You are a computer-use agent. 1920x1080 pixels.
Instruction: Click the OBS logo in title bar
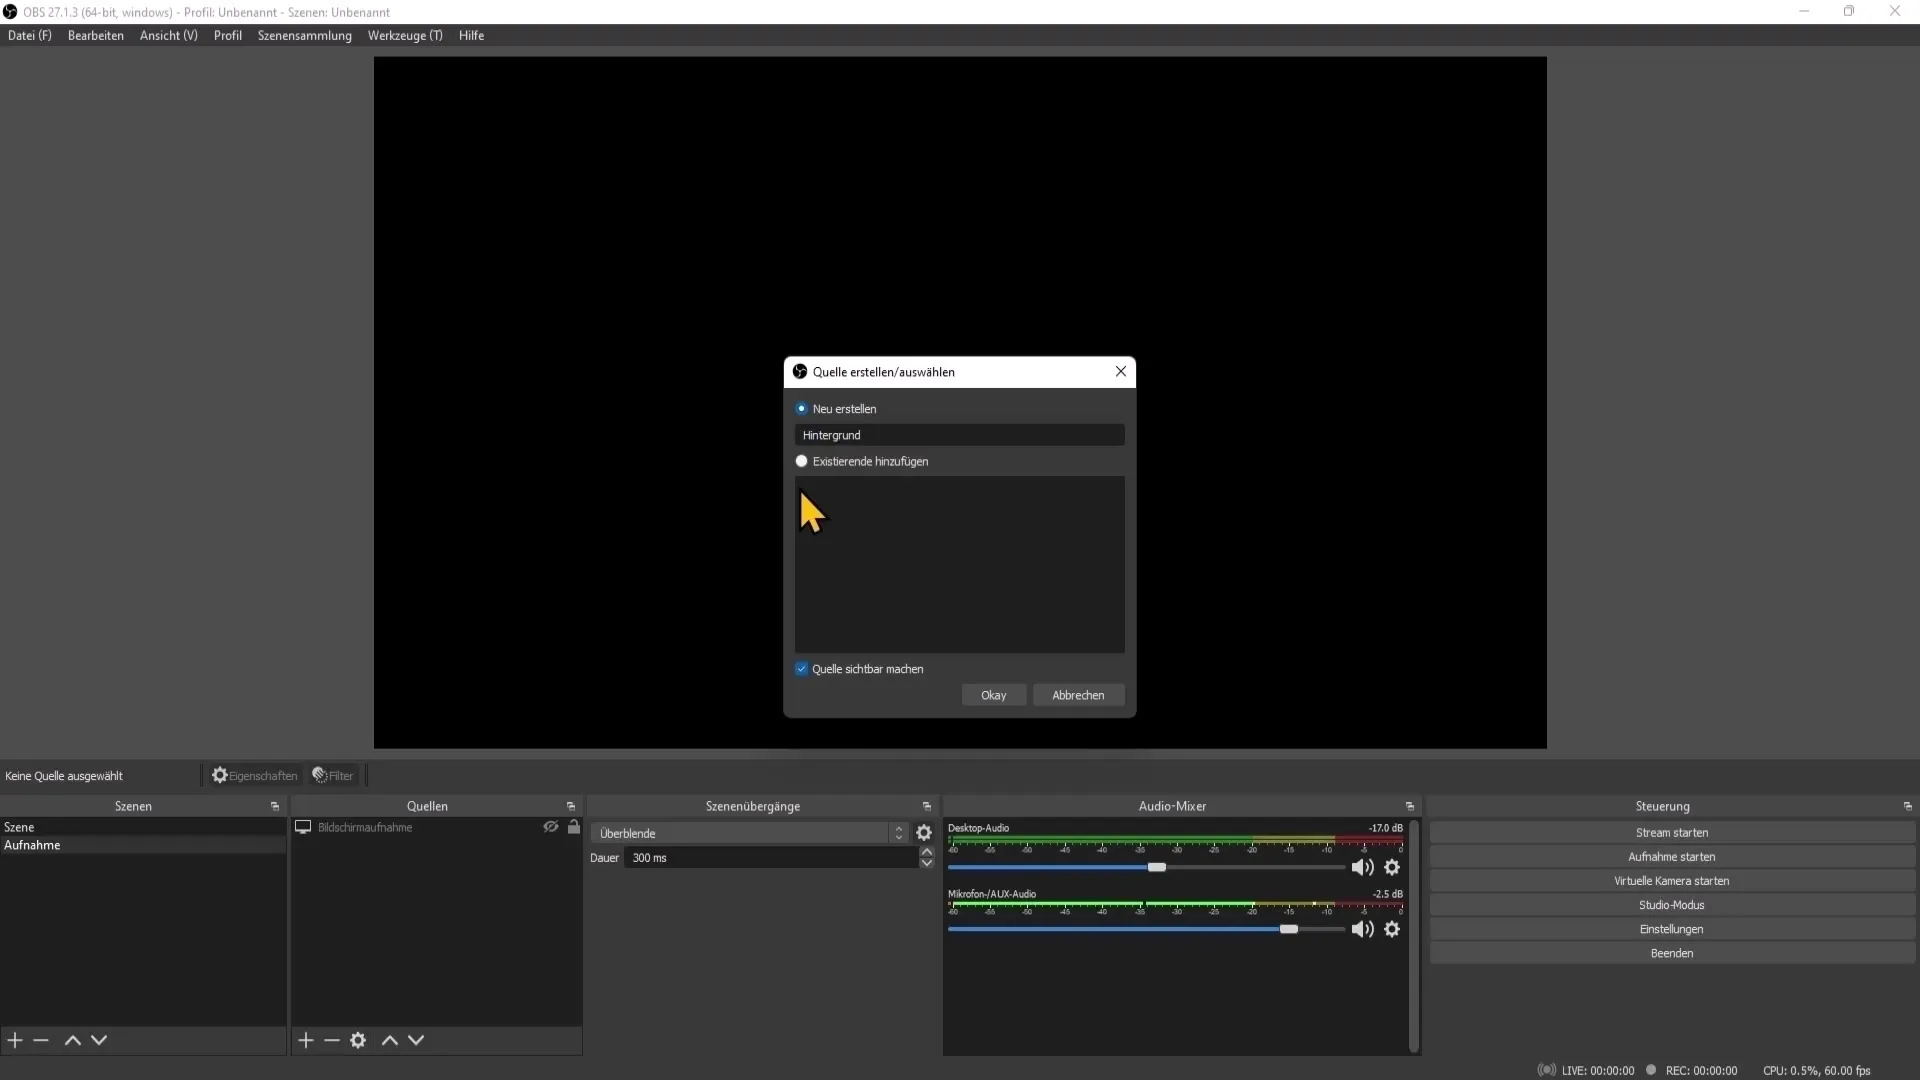(10, 12)
